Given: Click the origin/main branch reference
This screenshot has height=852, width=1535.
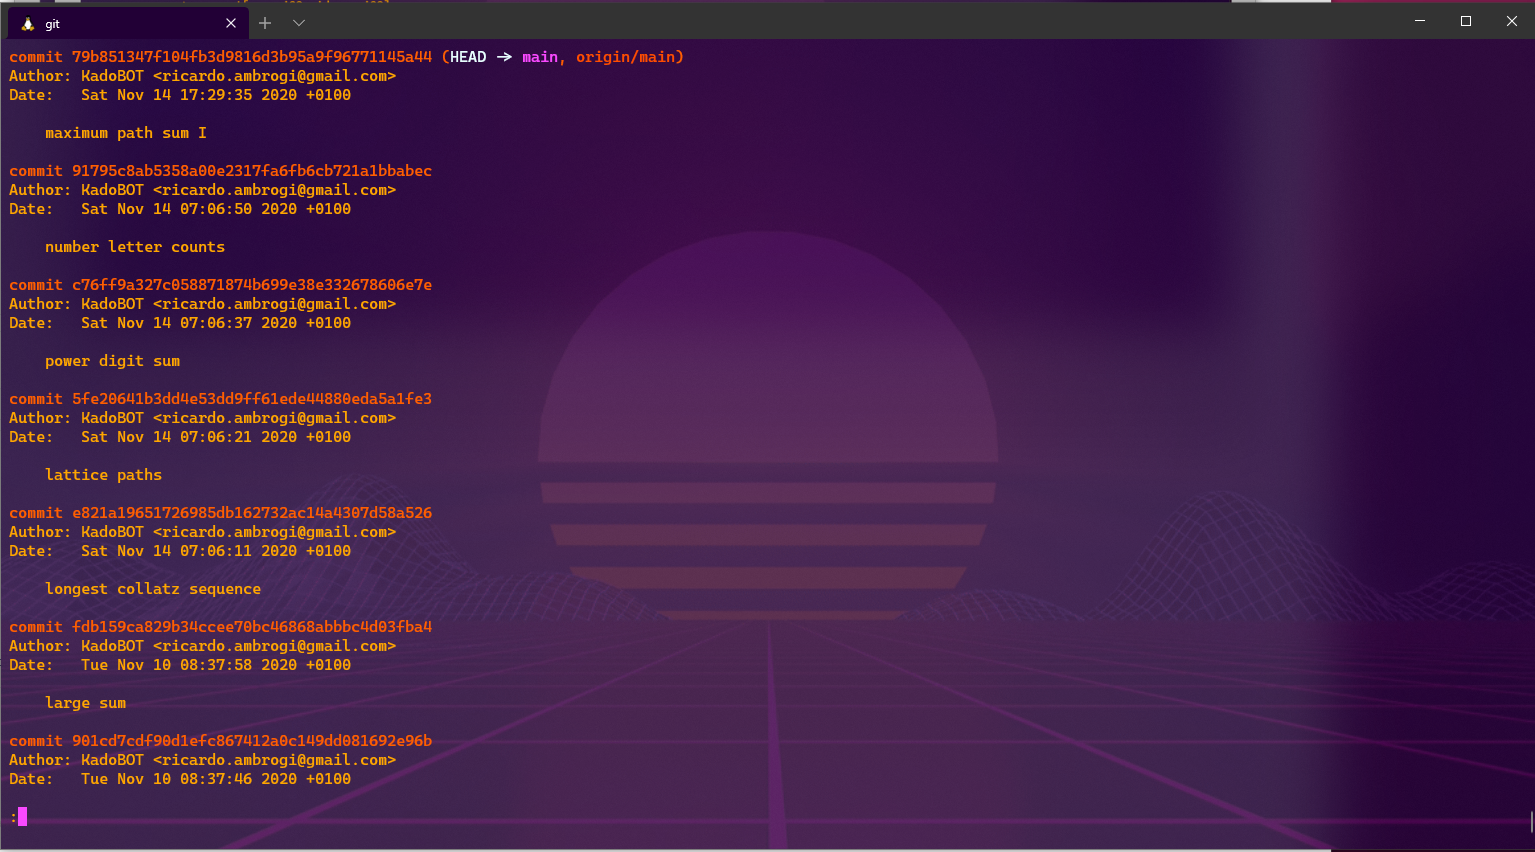Looking at the screenshot, I should (x=626, y=57).
